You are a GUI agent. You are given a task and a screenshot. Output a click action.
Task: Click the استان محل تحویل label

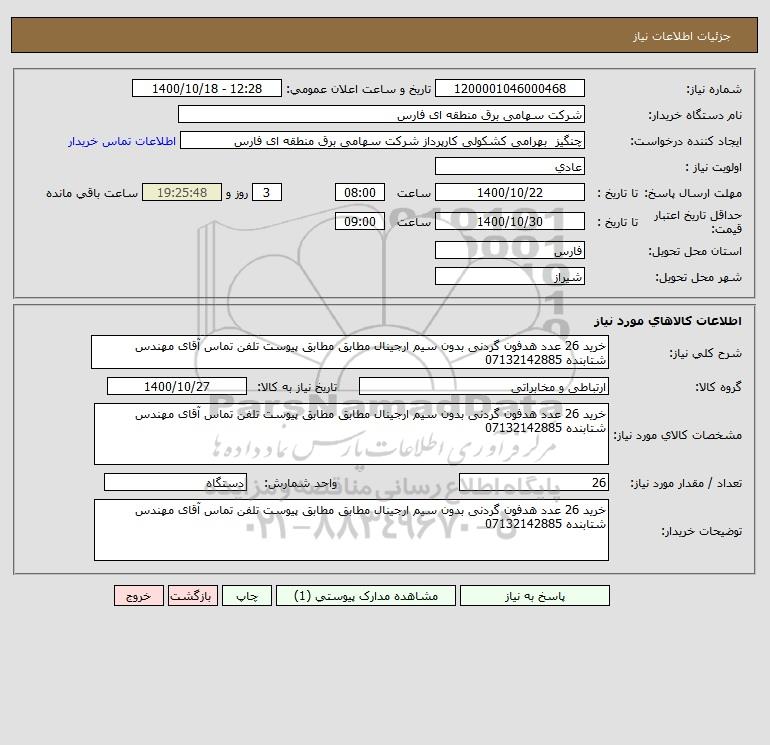coord(695,251)
